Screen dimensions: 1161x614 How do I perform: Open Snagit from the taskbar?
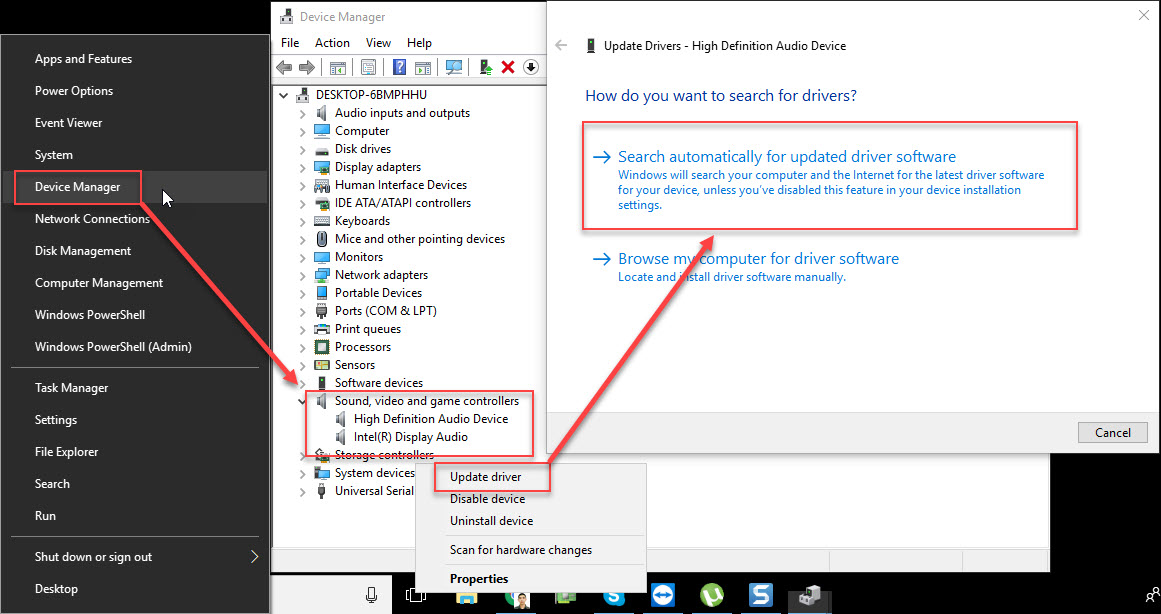click(x=760, y=595)
